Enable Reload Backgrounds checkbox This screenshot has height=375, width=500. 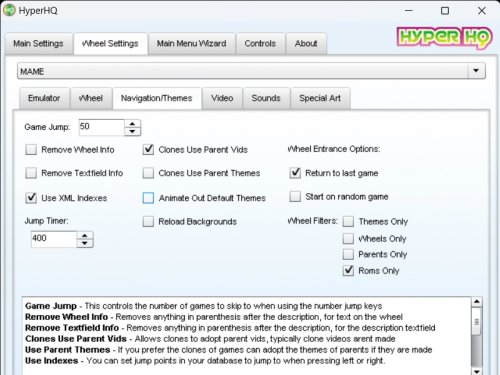click(148, 222)
